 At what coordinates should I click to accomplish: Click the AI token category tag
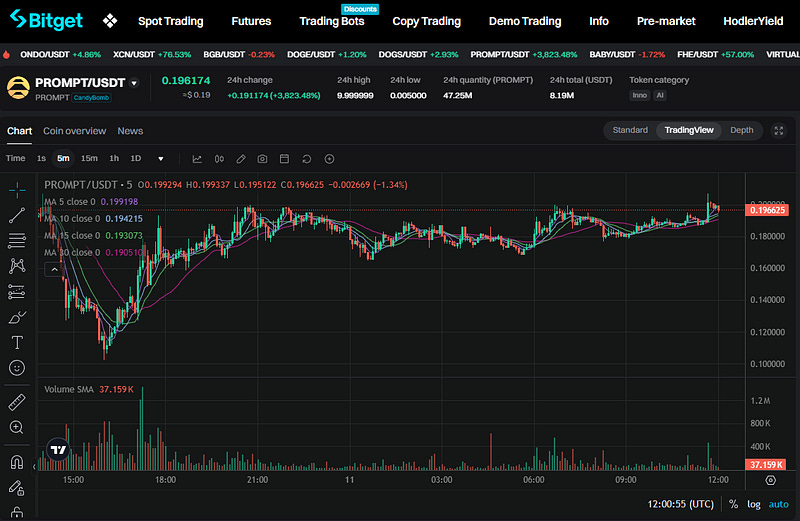point(660,95)
